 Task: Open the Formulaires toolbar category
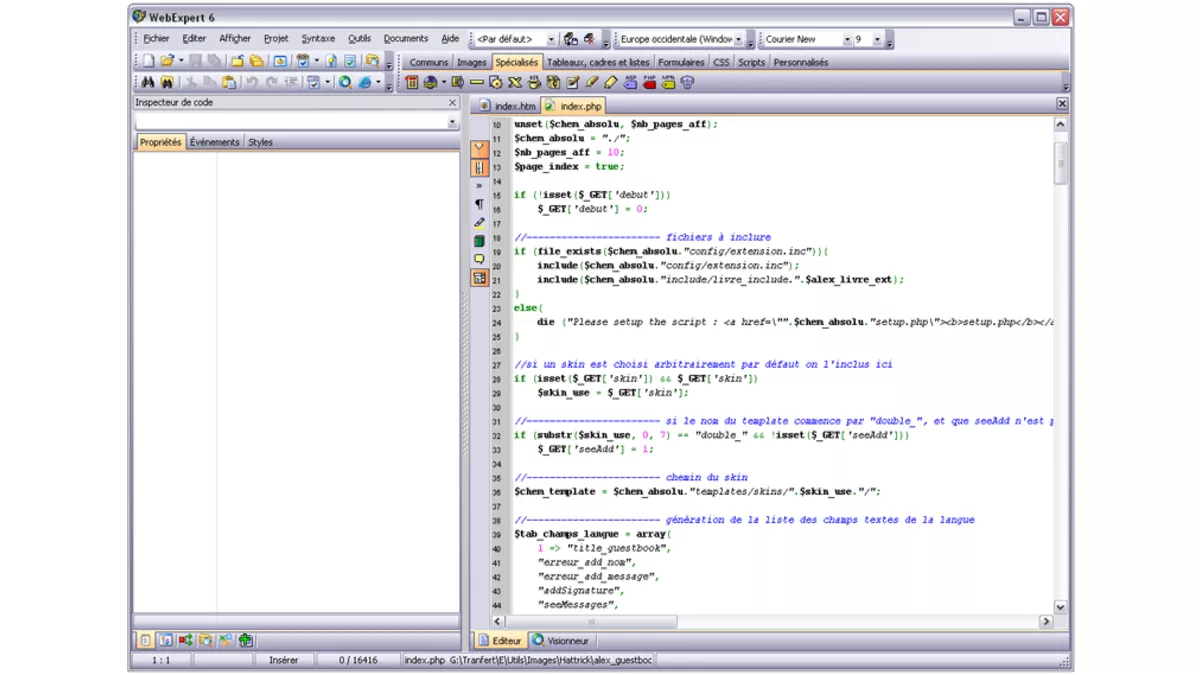pyautogui.click(x=680, y=61)
